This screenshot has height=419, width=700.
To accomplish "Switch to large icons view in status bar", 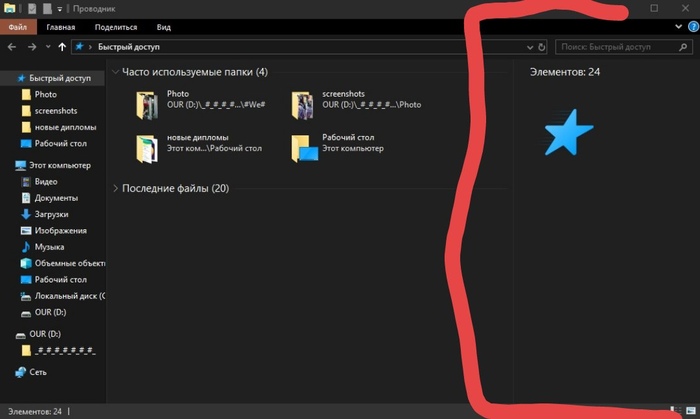I will pyautogui.click(x=691, y=411).
